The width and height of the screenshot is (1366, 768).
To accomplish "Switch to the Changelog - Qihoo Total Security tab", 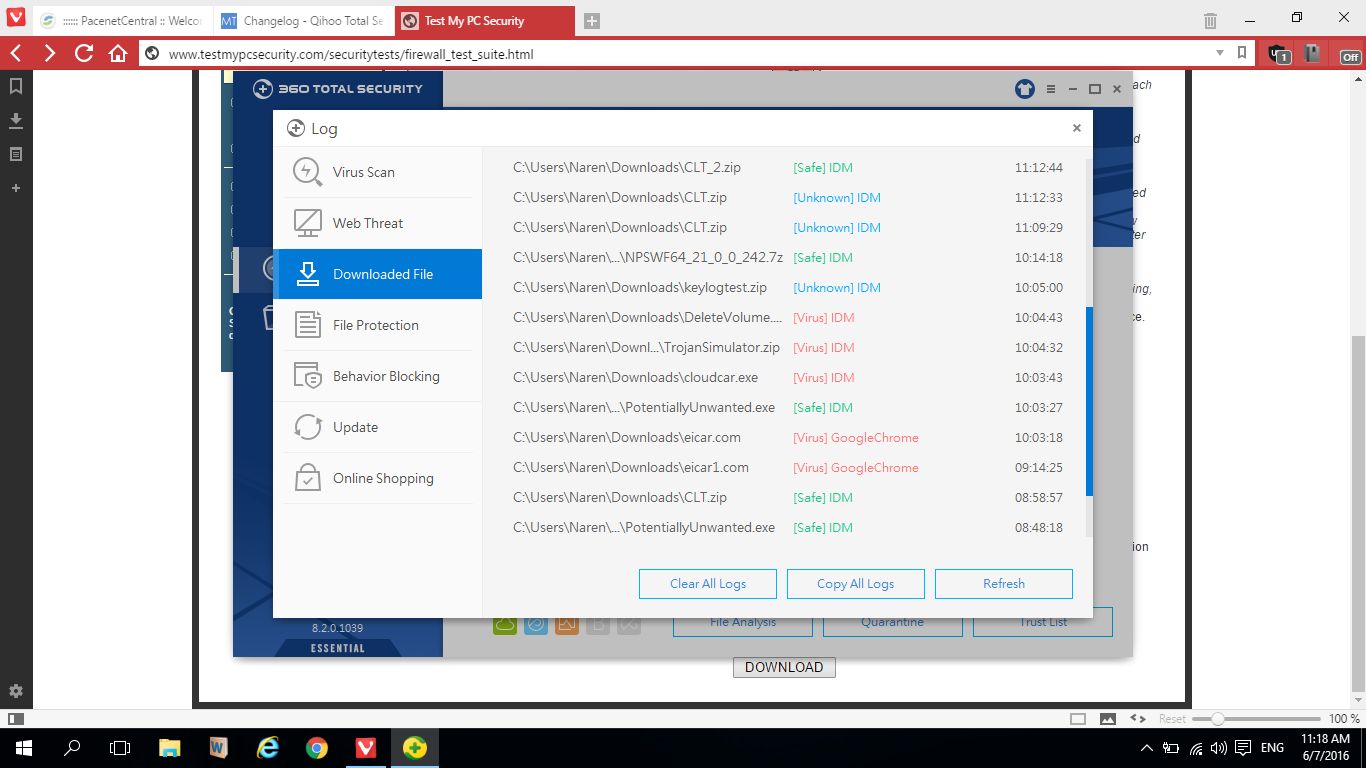I will pyautogui.click(x=302, y=20).
